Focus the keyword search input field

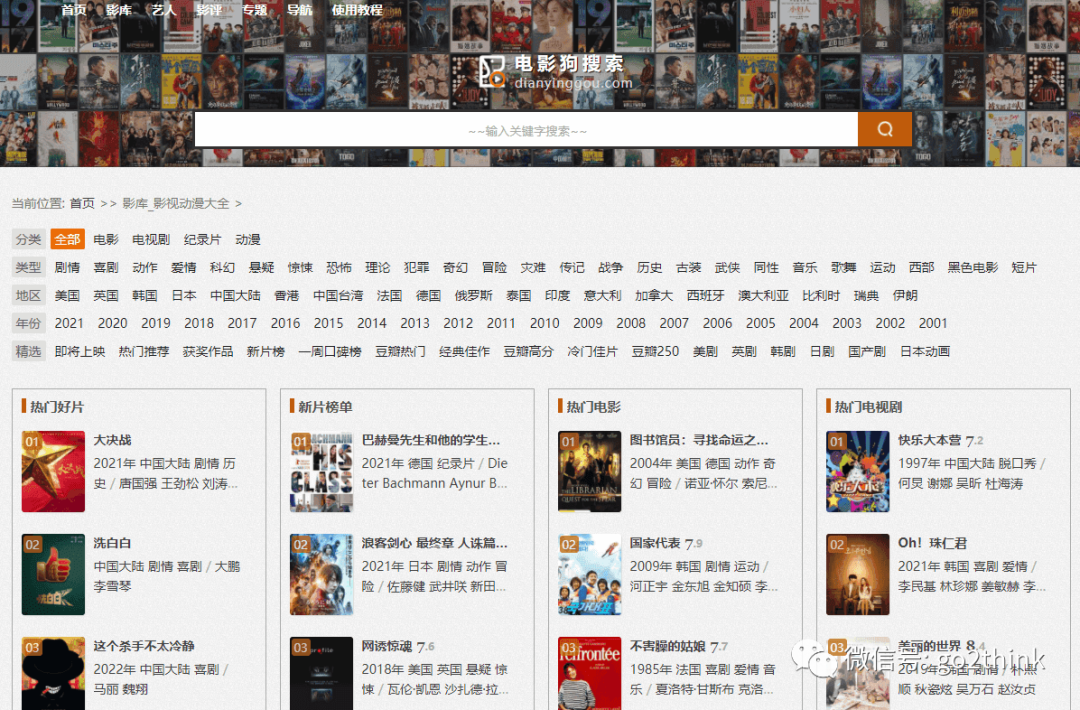[526, 129]
